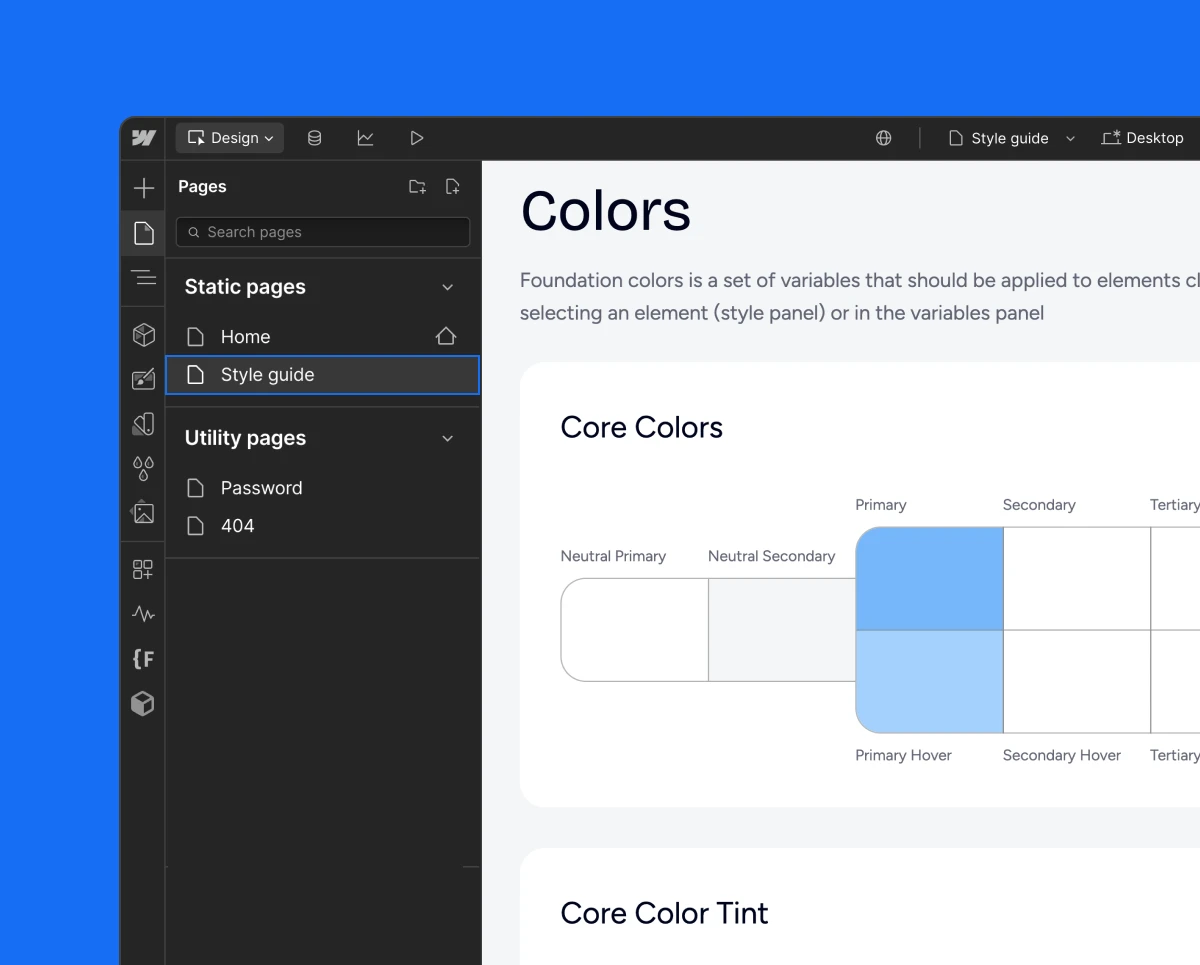Viewport: 1200px width, 965px height.
Task: Click the create new page icon
Action: pos(453,187)
